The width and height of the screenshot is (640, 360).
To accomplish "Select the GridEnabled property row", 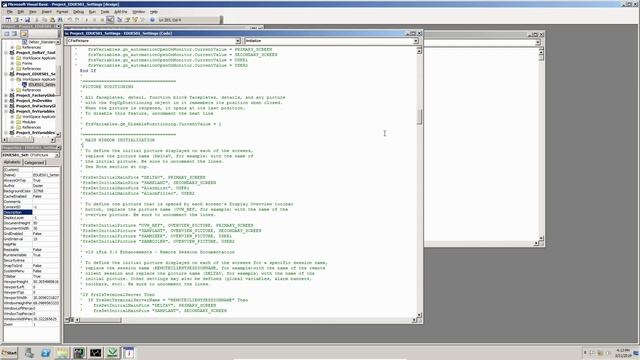I will (31, 233).
